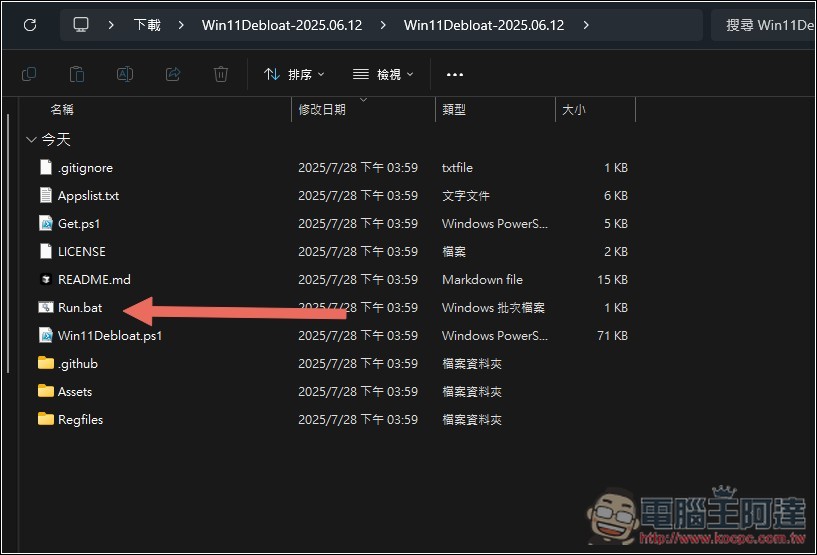Go to first Win11Debloat-2025.06.12 breadcrumb folder

pos(282,25)
